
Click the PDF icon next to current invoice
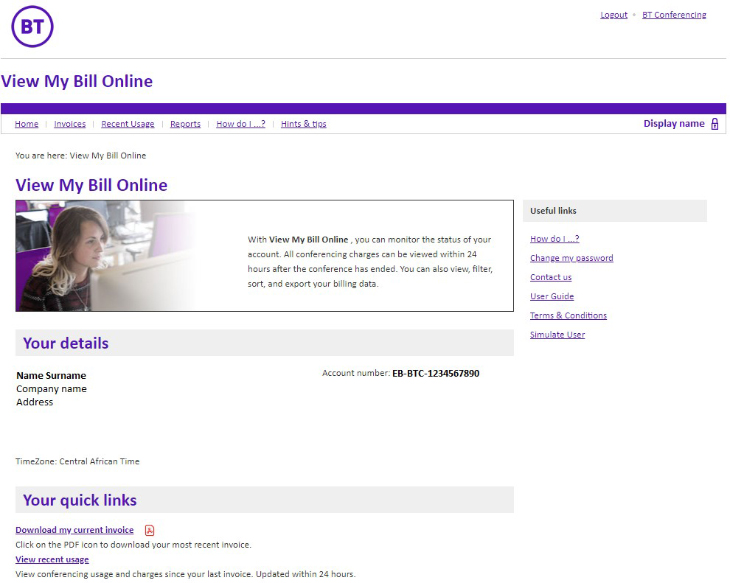149,530
